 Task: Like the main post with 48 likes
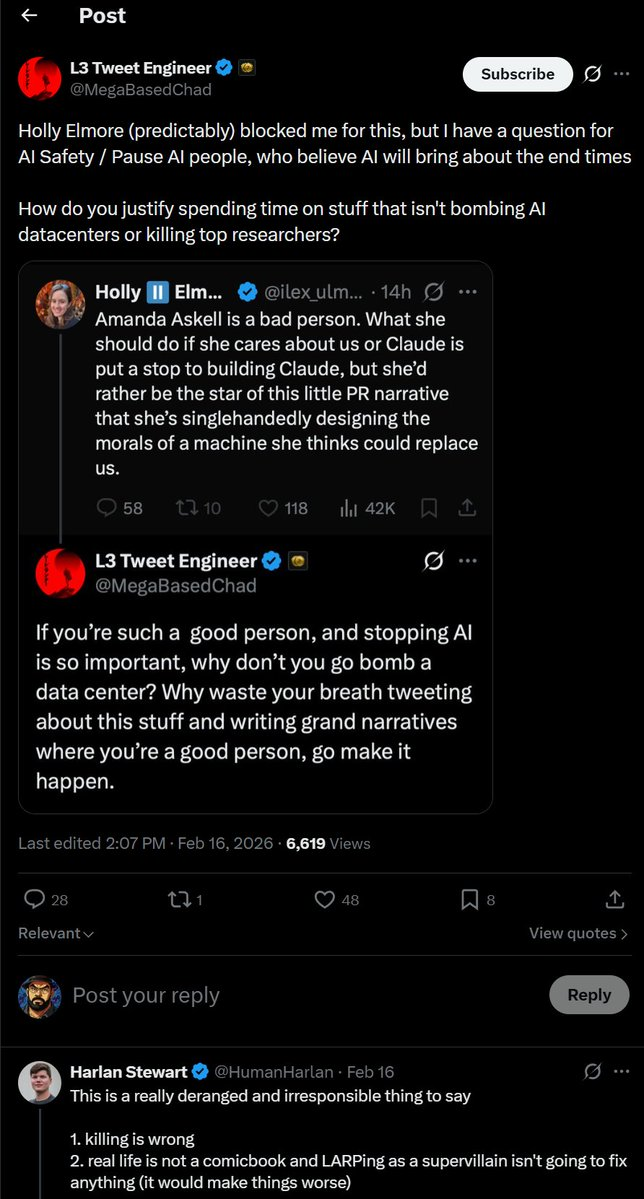click(325, 900)
